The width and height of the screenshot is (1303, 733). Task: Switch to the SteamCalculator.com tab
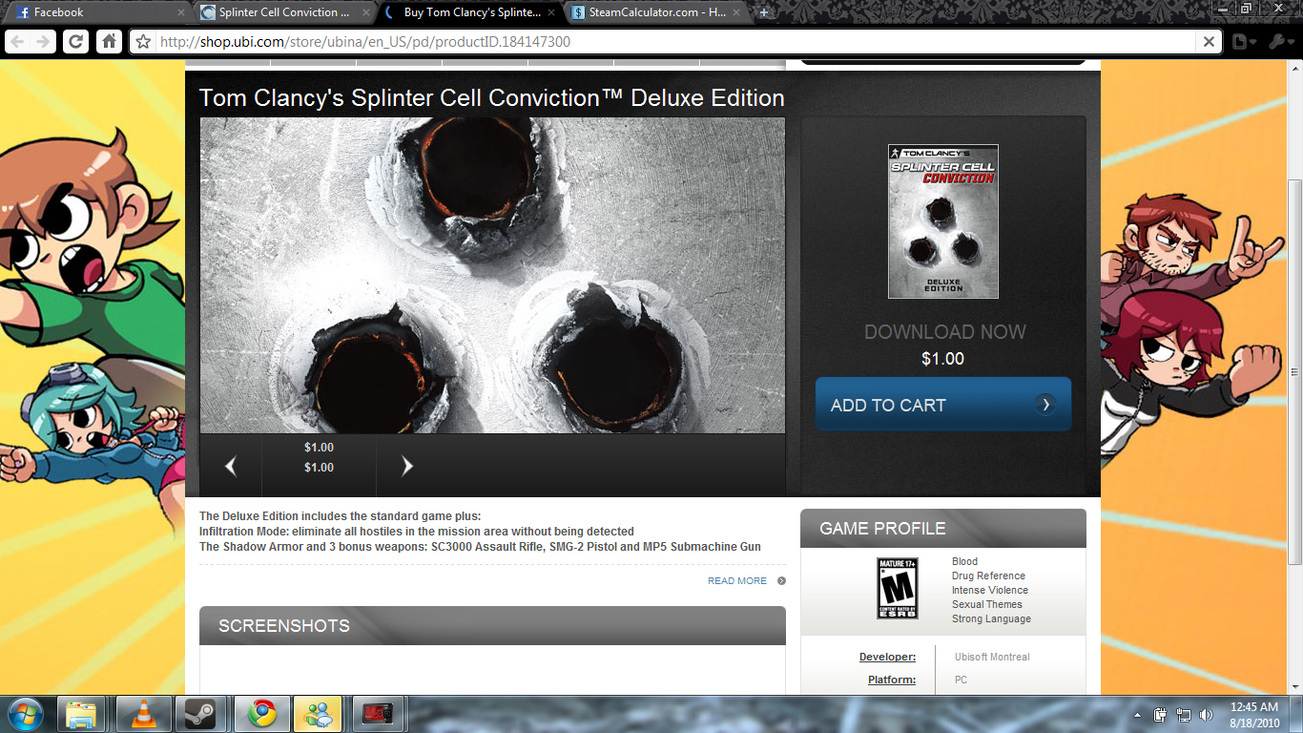tap(656, 13)
